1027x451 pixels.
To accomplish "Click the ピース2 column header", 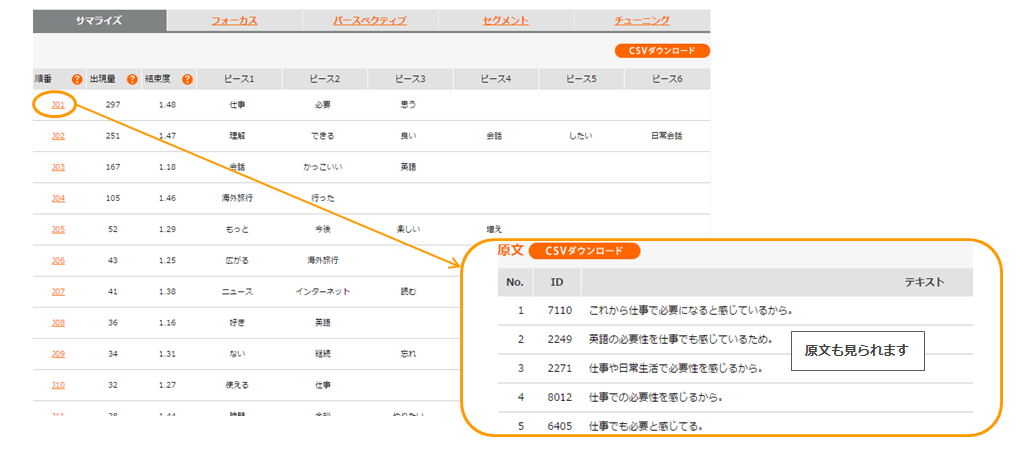I will (325, 79).
